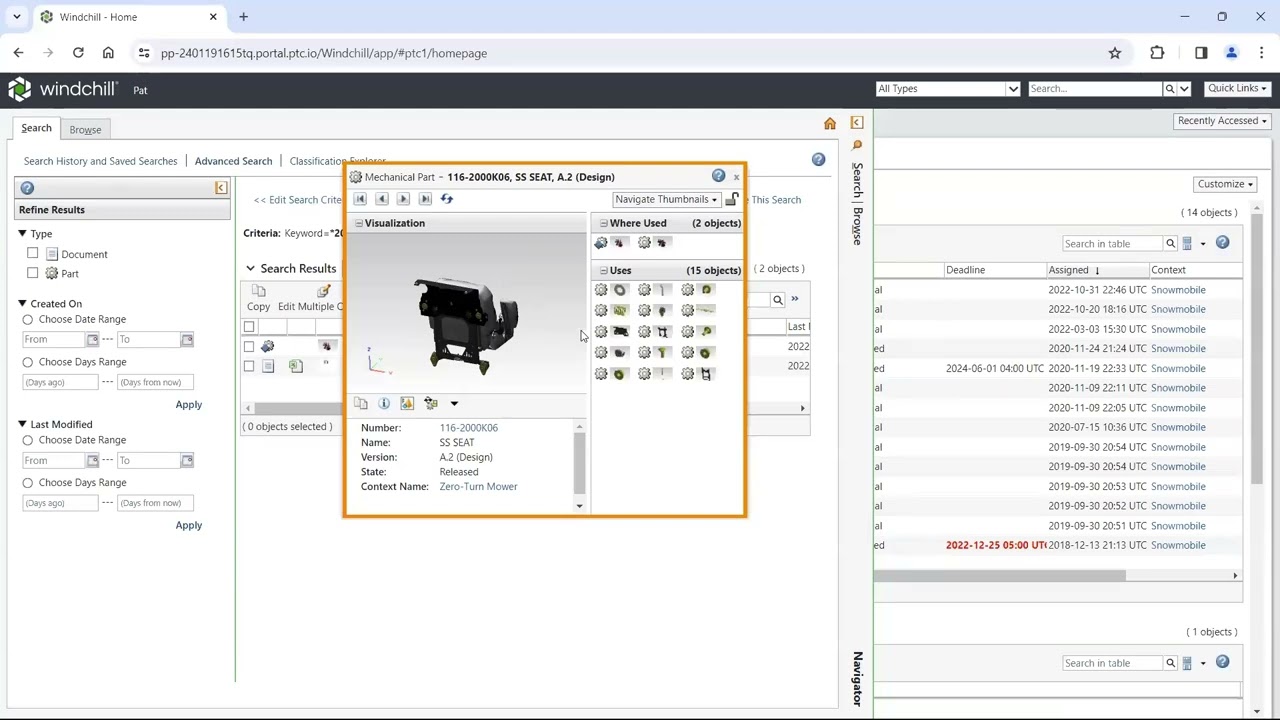The image size is (1280, 720).
Task: Run global search magnifier button
Action: (x=1169, y=89)
